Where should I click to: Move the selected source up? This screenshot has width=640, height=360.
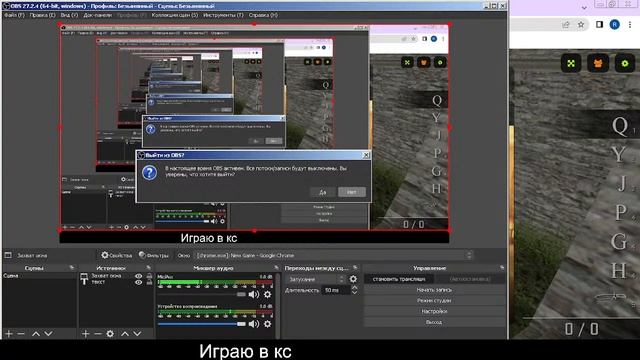[125, 334]
